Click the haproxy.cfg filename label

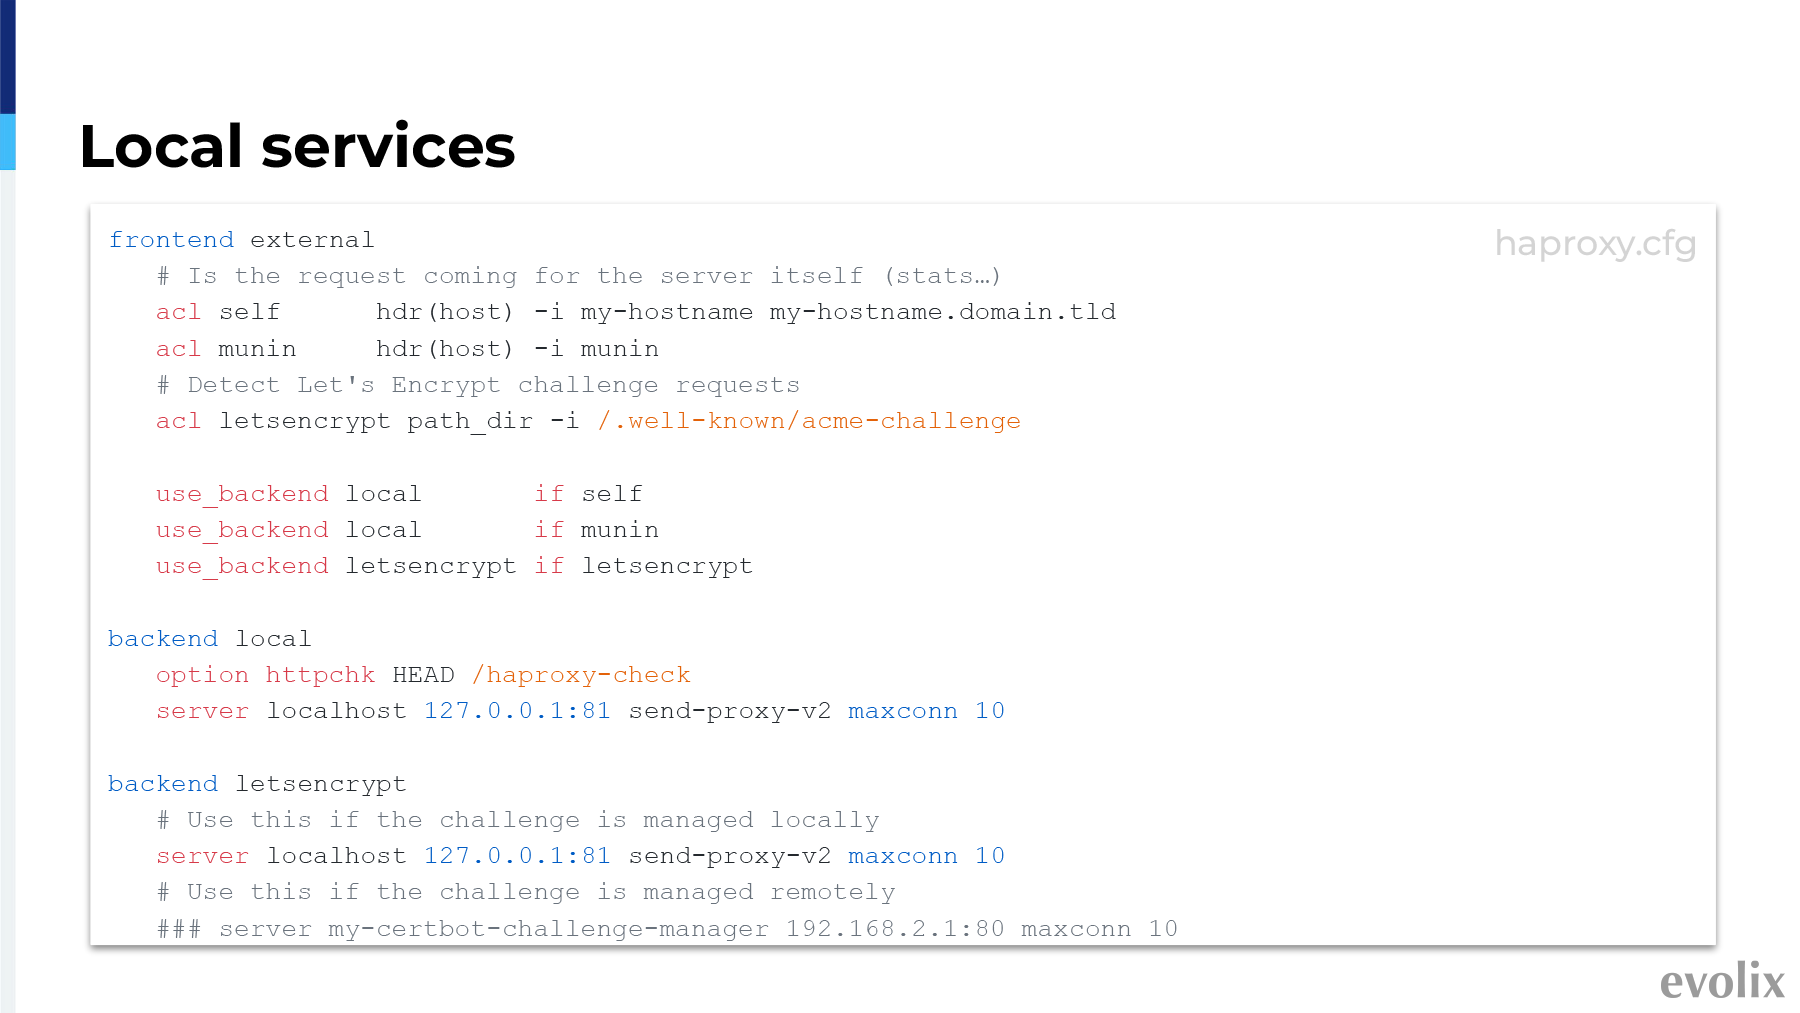coord(1595,243)
